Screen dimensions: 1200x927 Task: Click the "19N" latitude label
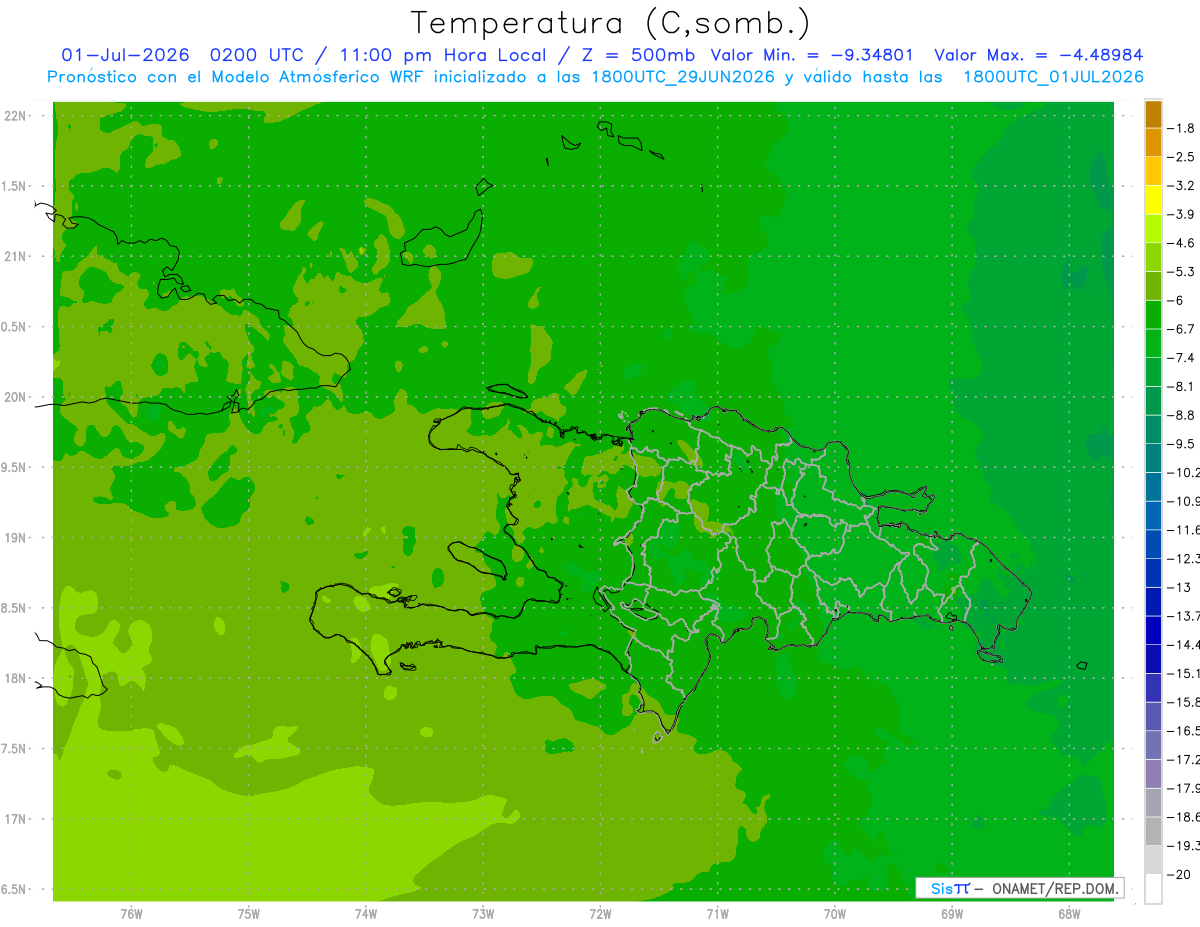[16, 538]
